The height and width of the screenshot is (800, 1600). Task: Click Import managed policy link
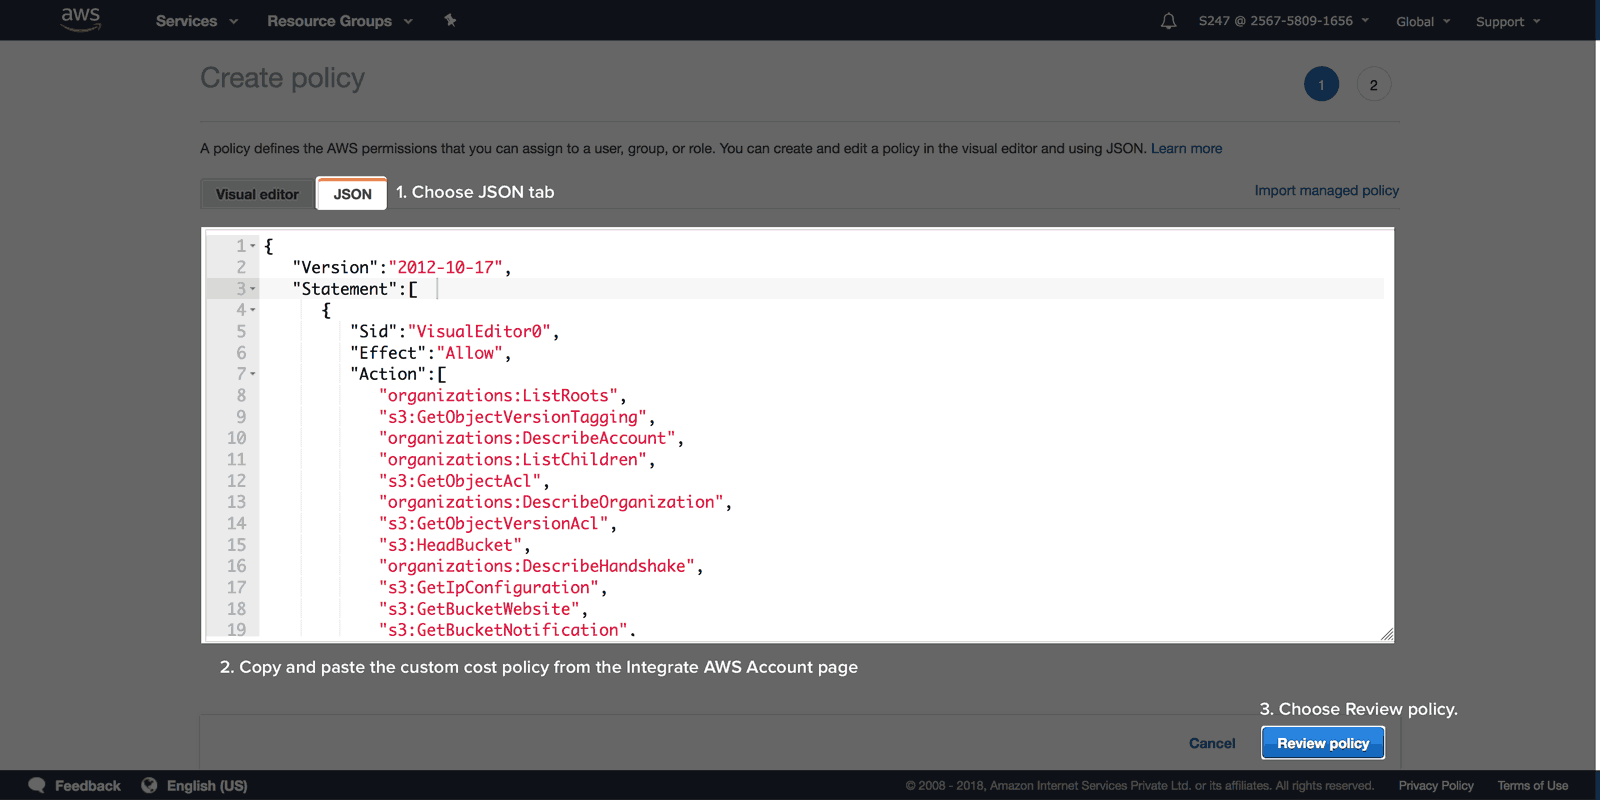click(1327, 190)
